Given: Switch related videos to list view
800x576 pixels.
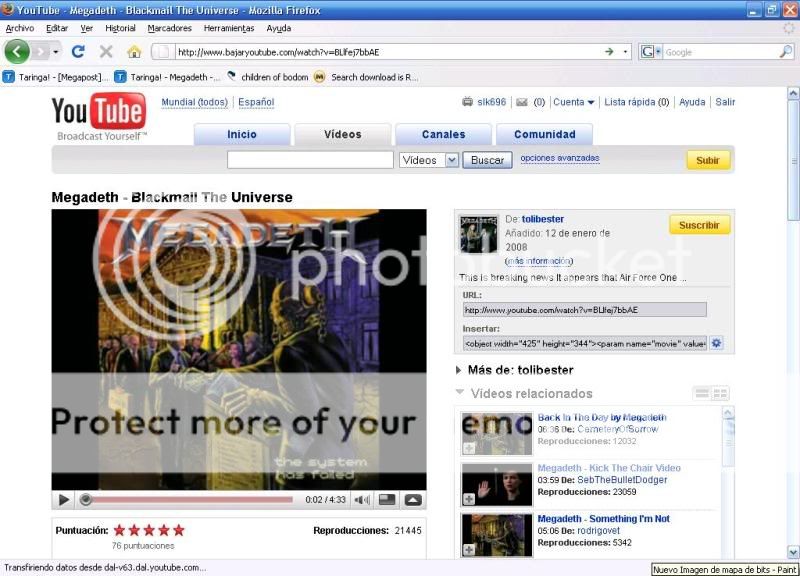Looking at the screenshot, I should point(702,393).
